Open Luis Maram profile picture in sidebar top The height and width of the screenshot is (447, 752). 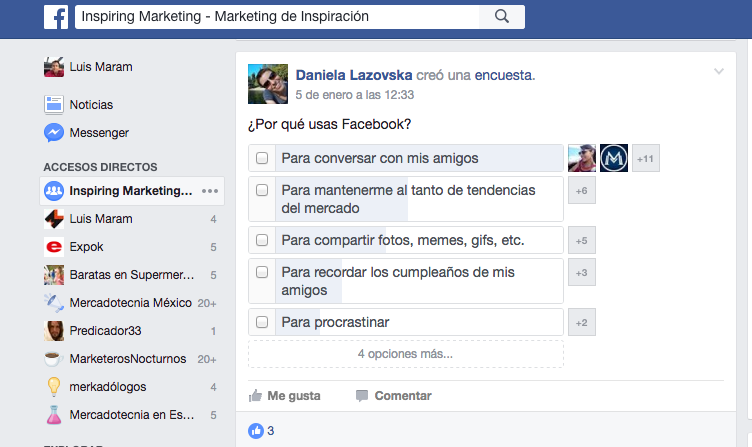pyautogui.click(x=54, y=67)
